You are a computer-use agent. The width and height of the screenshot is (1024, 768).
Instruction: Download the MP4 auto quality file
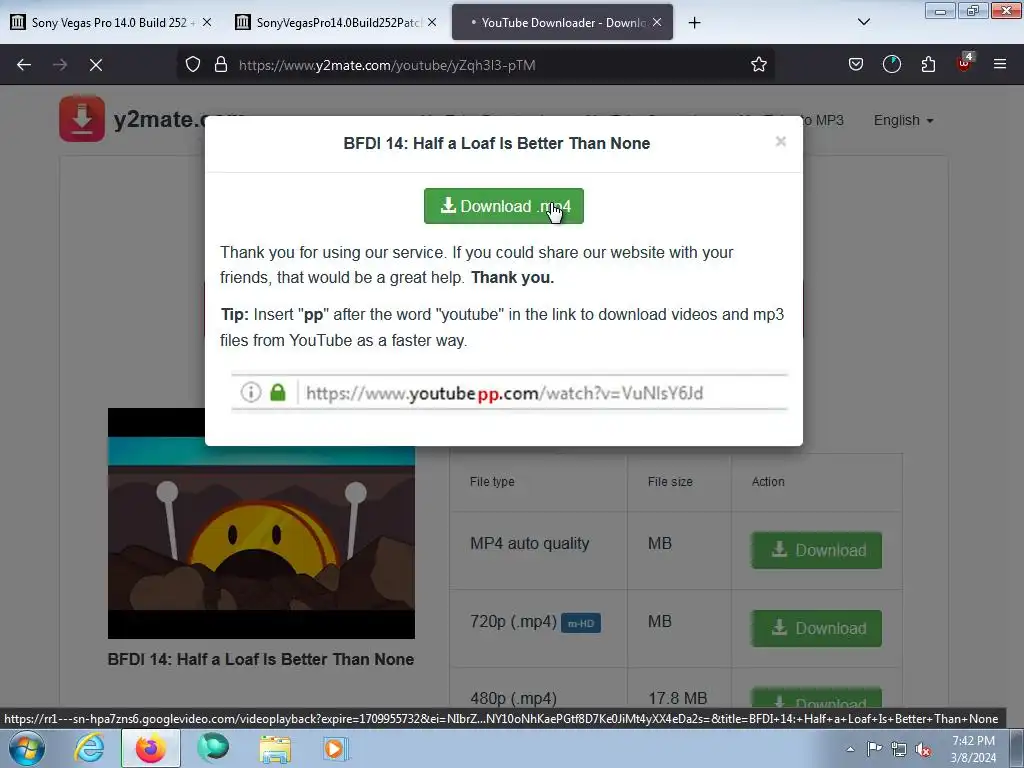[x=816, y=550]
